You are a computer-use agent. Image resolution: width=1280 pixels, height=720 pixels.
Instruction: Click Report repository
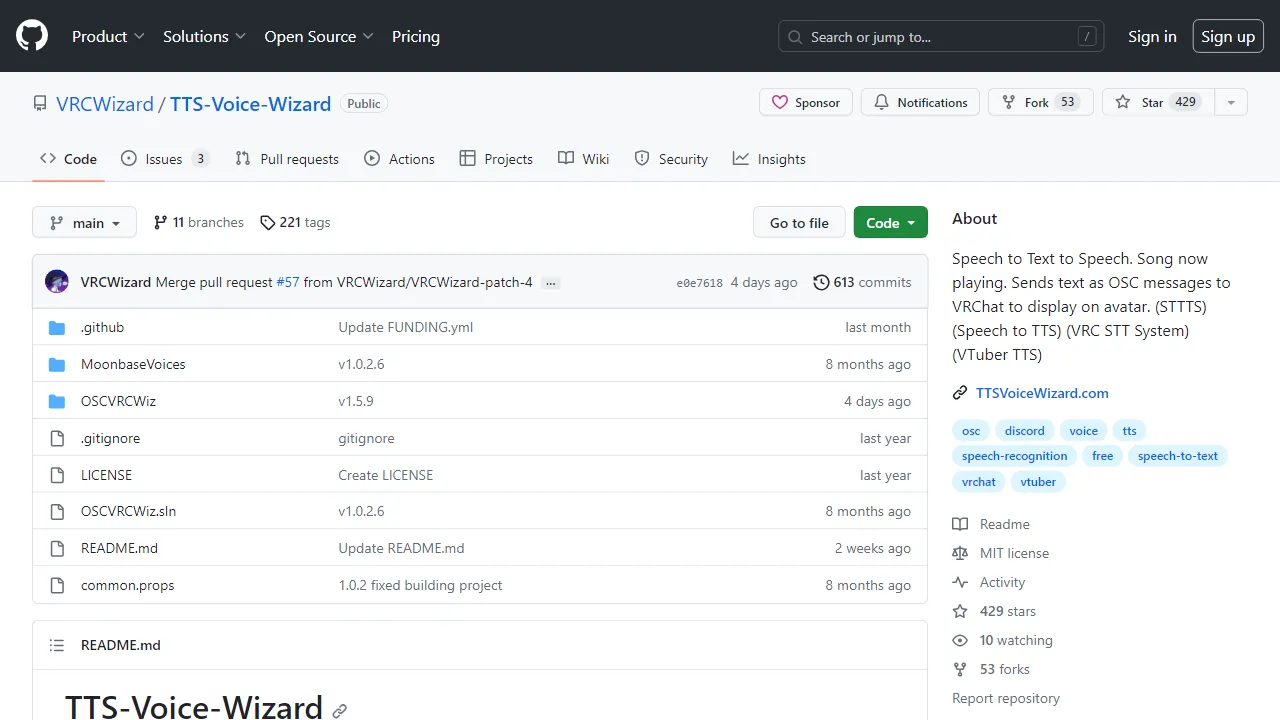click(1006, 698)
